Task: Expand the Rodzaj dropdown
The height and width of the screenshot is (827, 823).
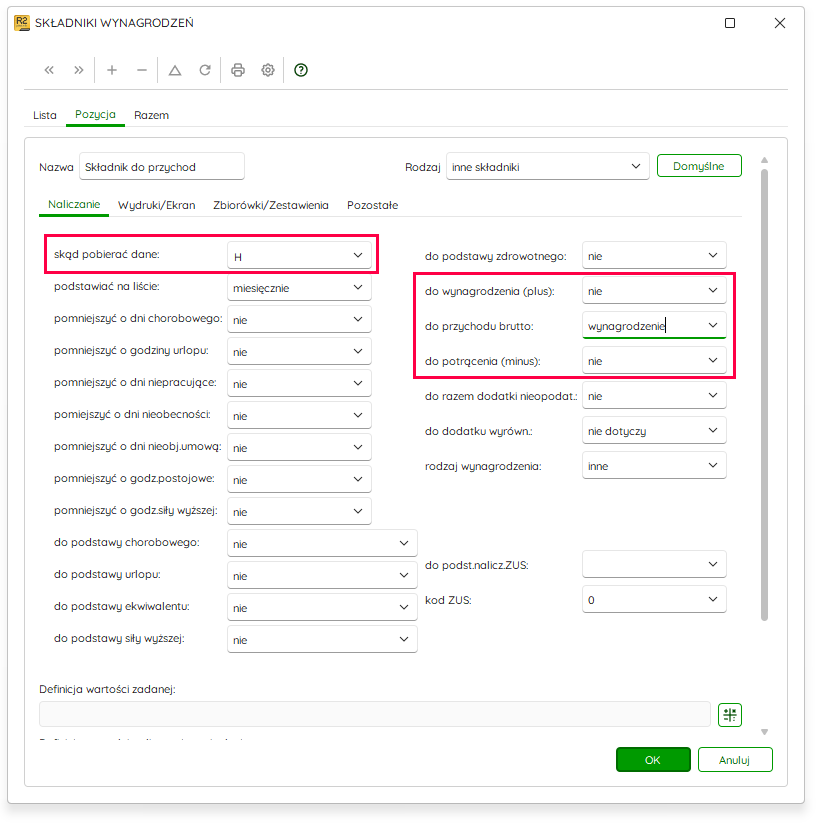Action: point(548,167)
